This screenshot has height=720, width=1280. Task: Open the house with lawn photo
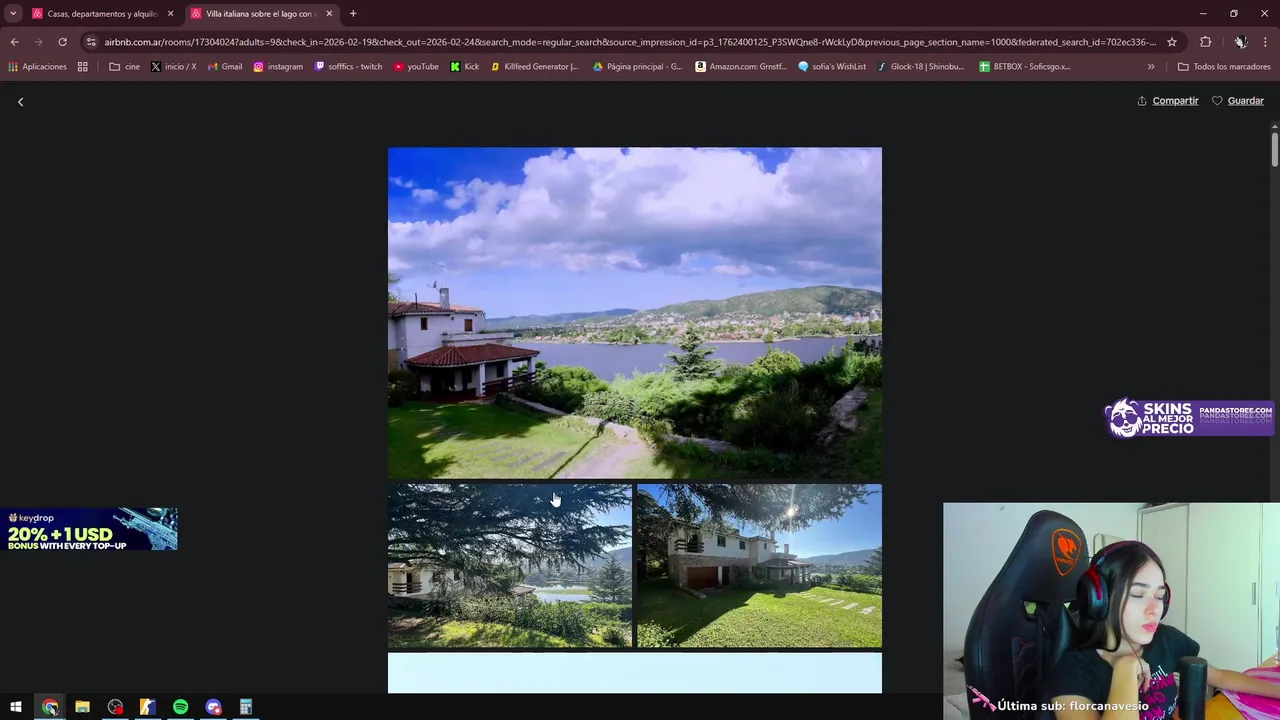pos(760,566)
